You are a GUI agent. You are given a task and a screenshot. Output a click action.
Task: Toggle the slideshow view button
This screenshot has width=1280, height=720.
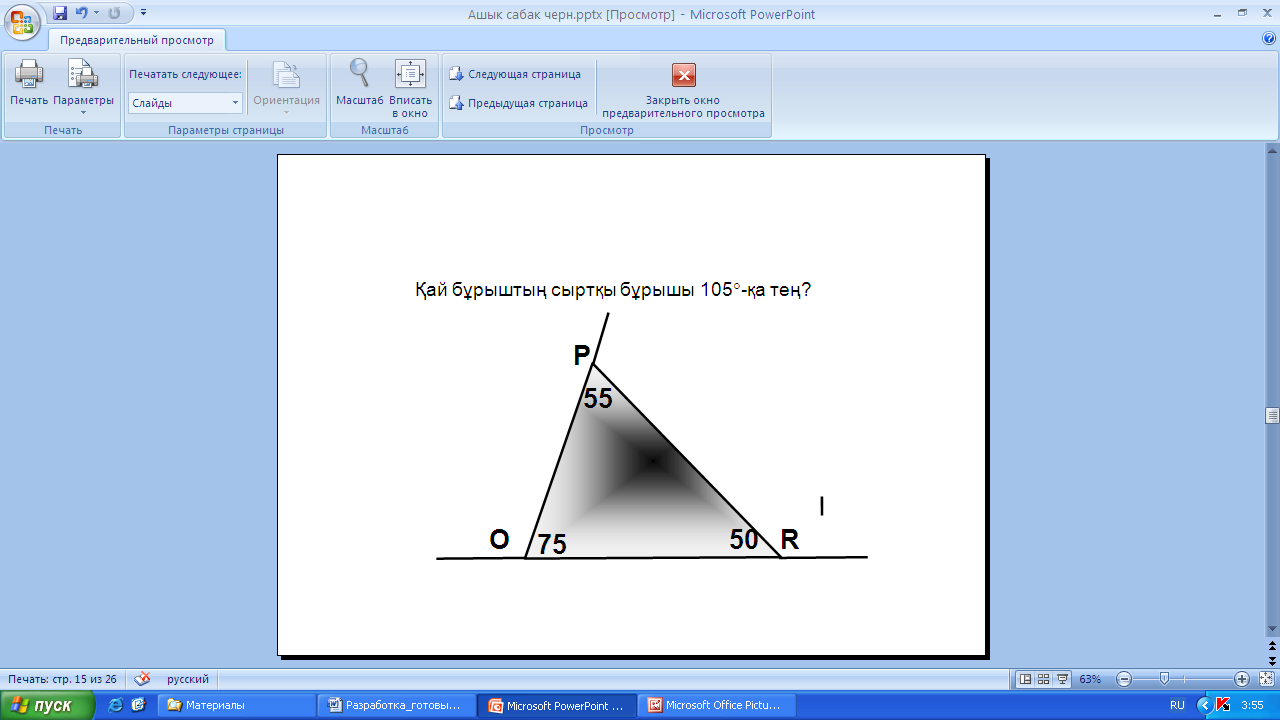pyautogui.click(x=1062, y=679)
